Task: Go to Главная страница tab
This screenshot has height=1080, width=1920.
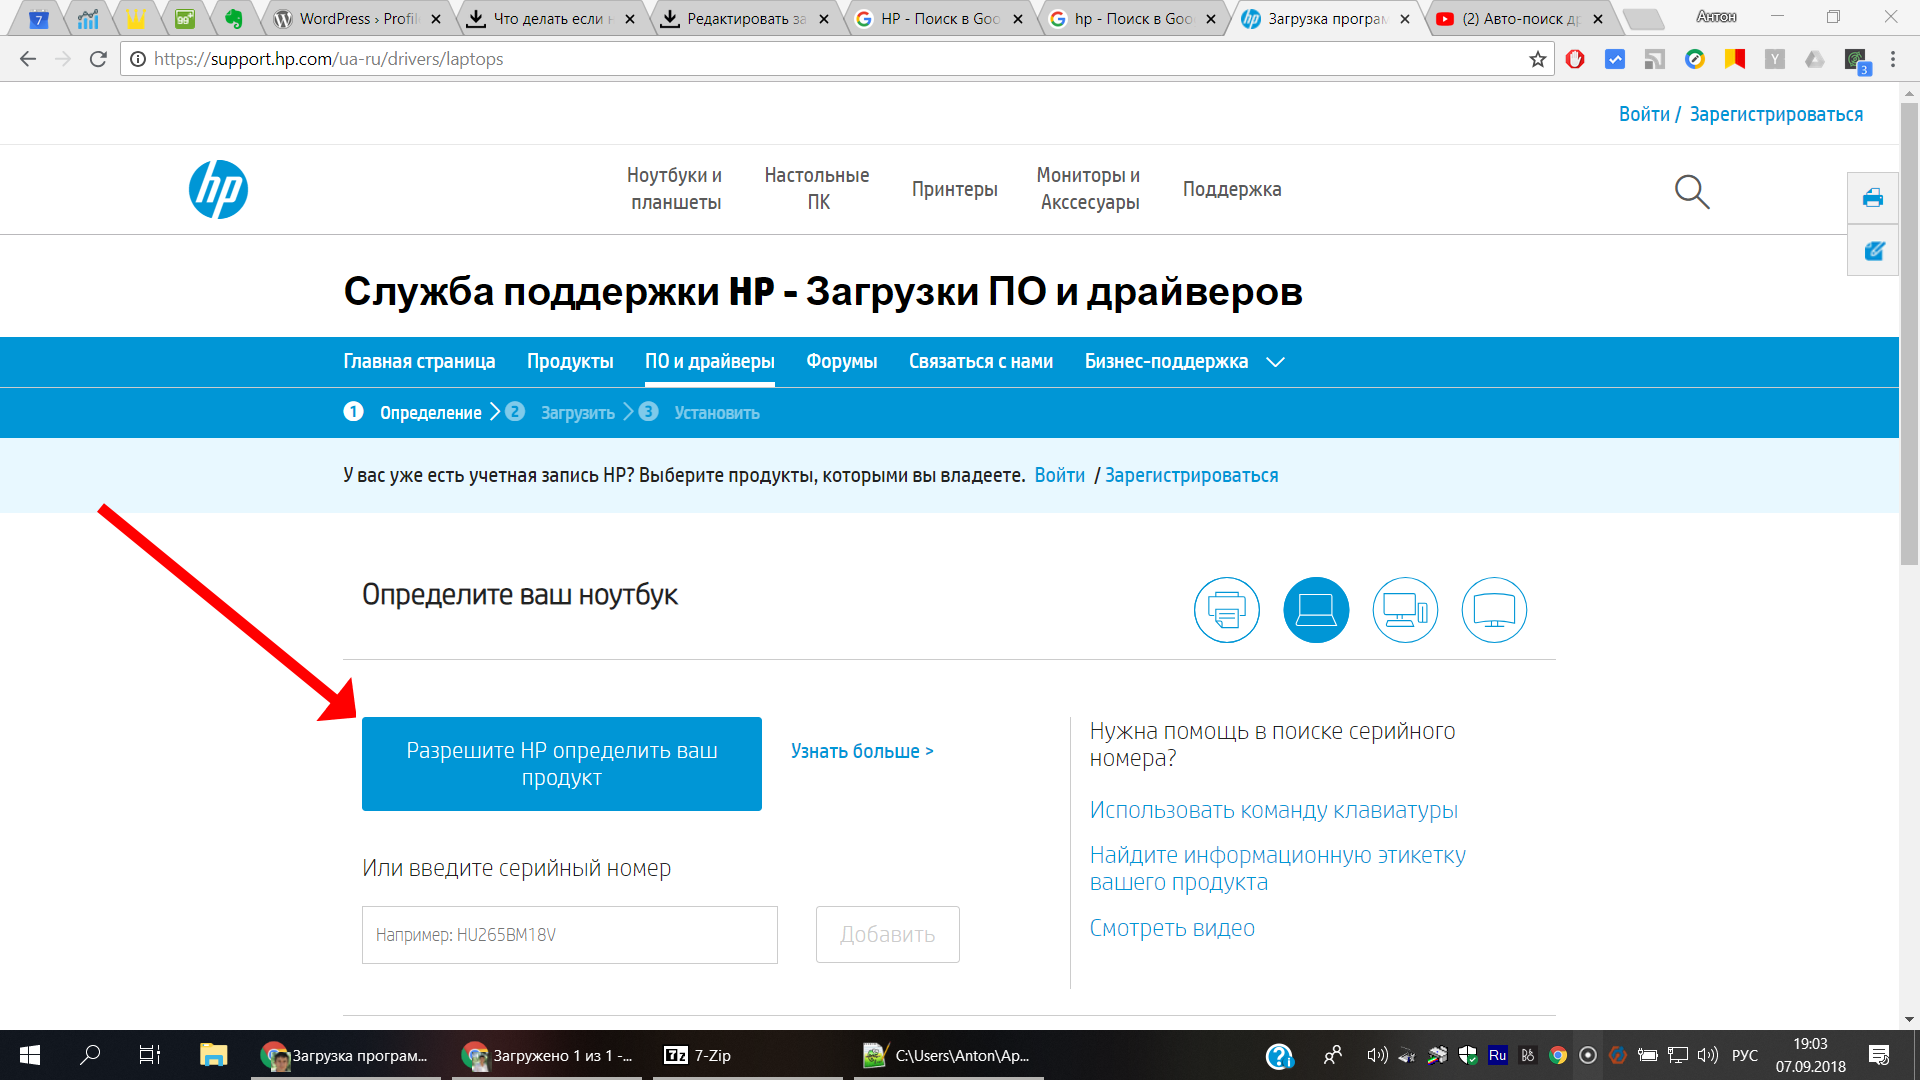Action: [419, 361]
